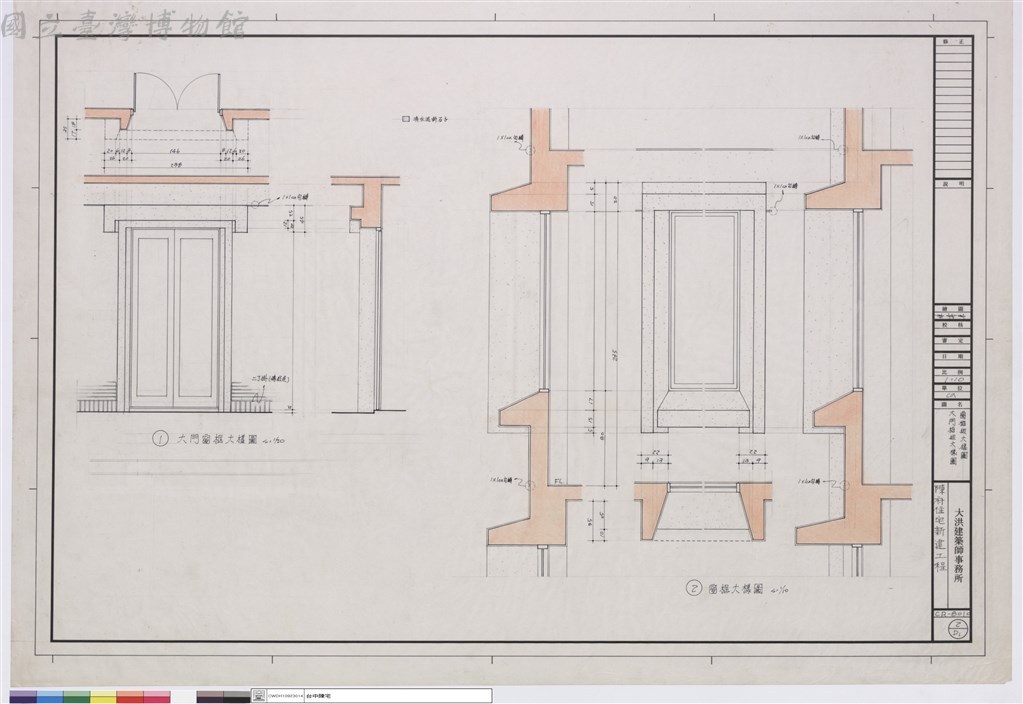Screen dimensions: 1023x704
Task: Click the circled number 2 drawing marker
Action: pos(694,589)
